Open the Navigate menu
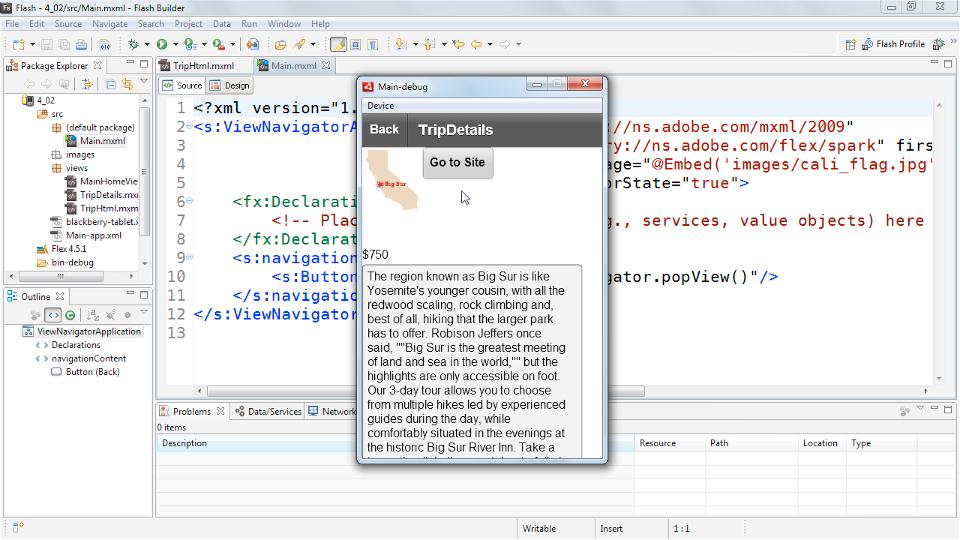The image size is (960, 540). [110, 24]
